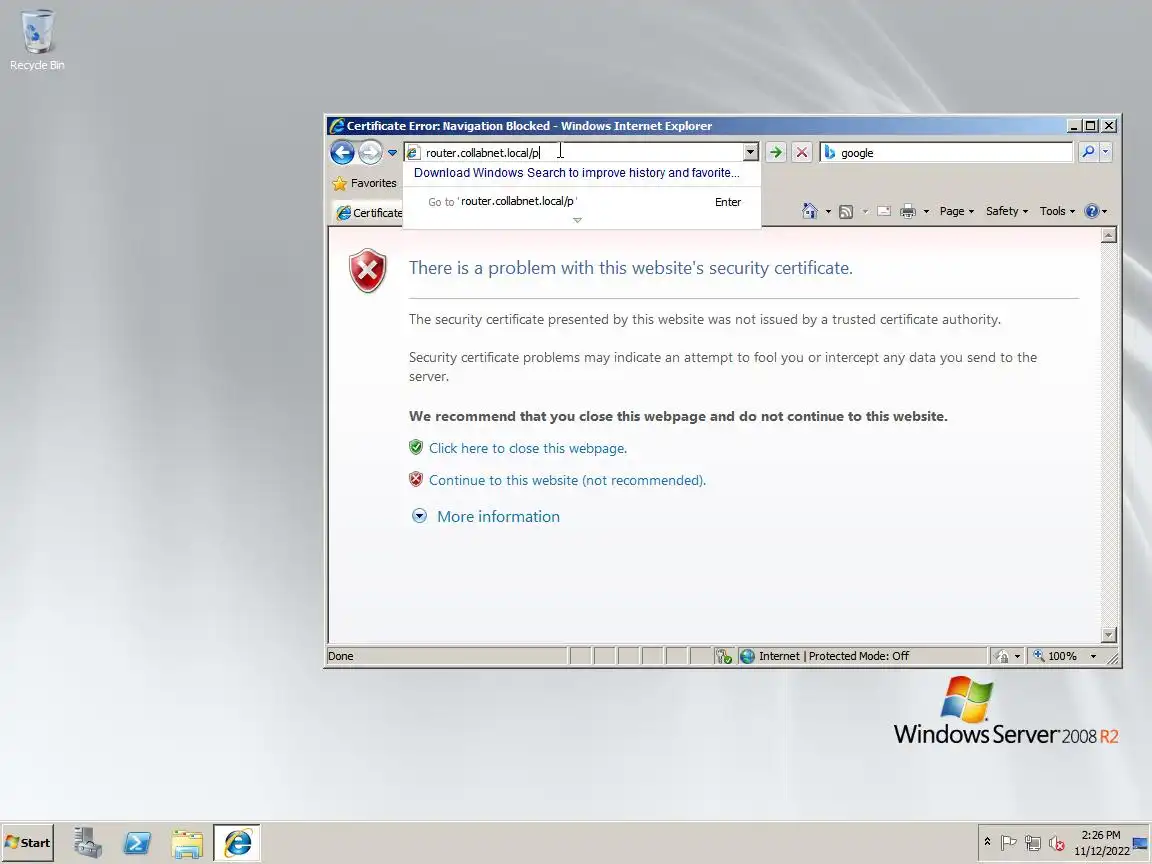This screenshot has width=1152, height=864.
Task: Click the red shield error icon on page
Action: click(x=367, y=270)
